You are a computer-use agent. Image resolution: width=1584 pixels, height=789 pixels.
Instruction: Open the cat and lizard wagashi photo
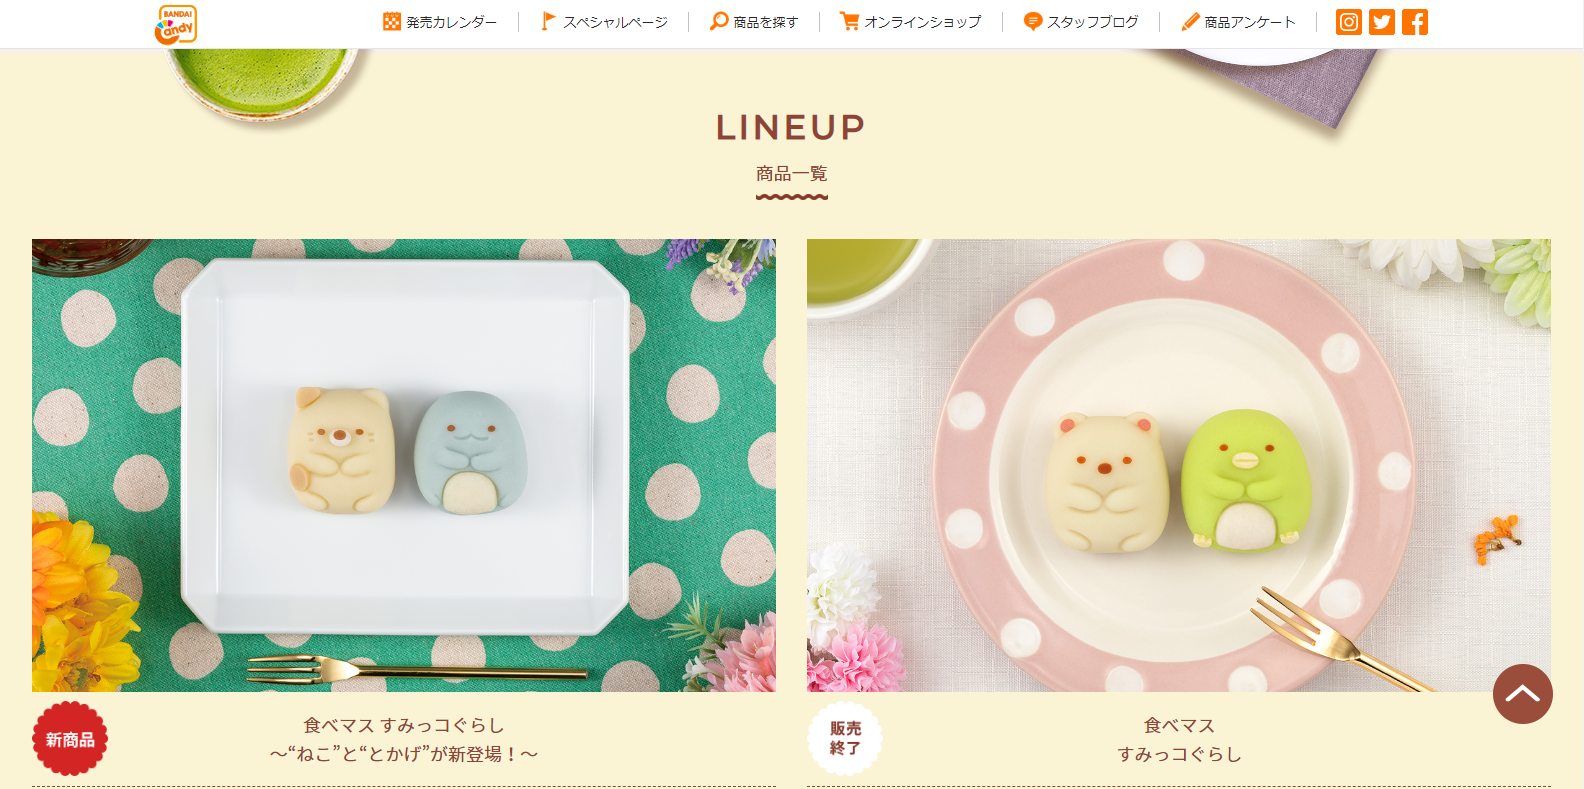point(404,465)
